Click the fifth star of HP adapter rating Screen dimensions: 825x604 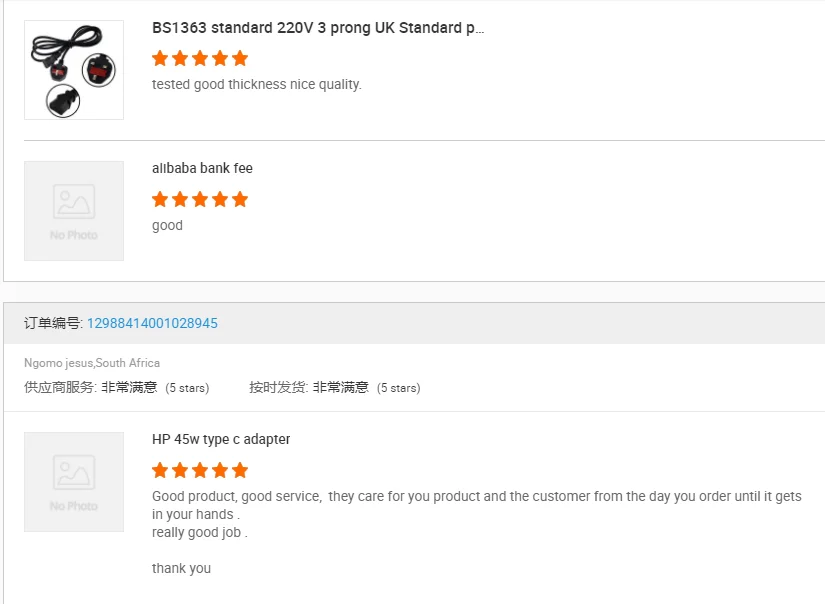(x=240, y=470)
